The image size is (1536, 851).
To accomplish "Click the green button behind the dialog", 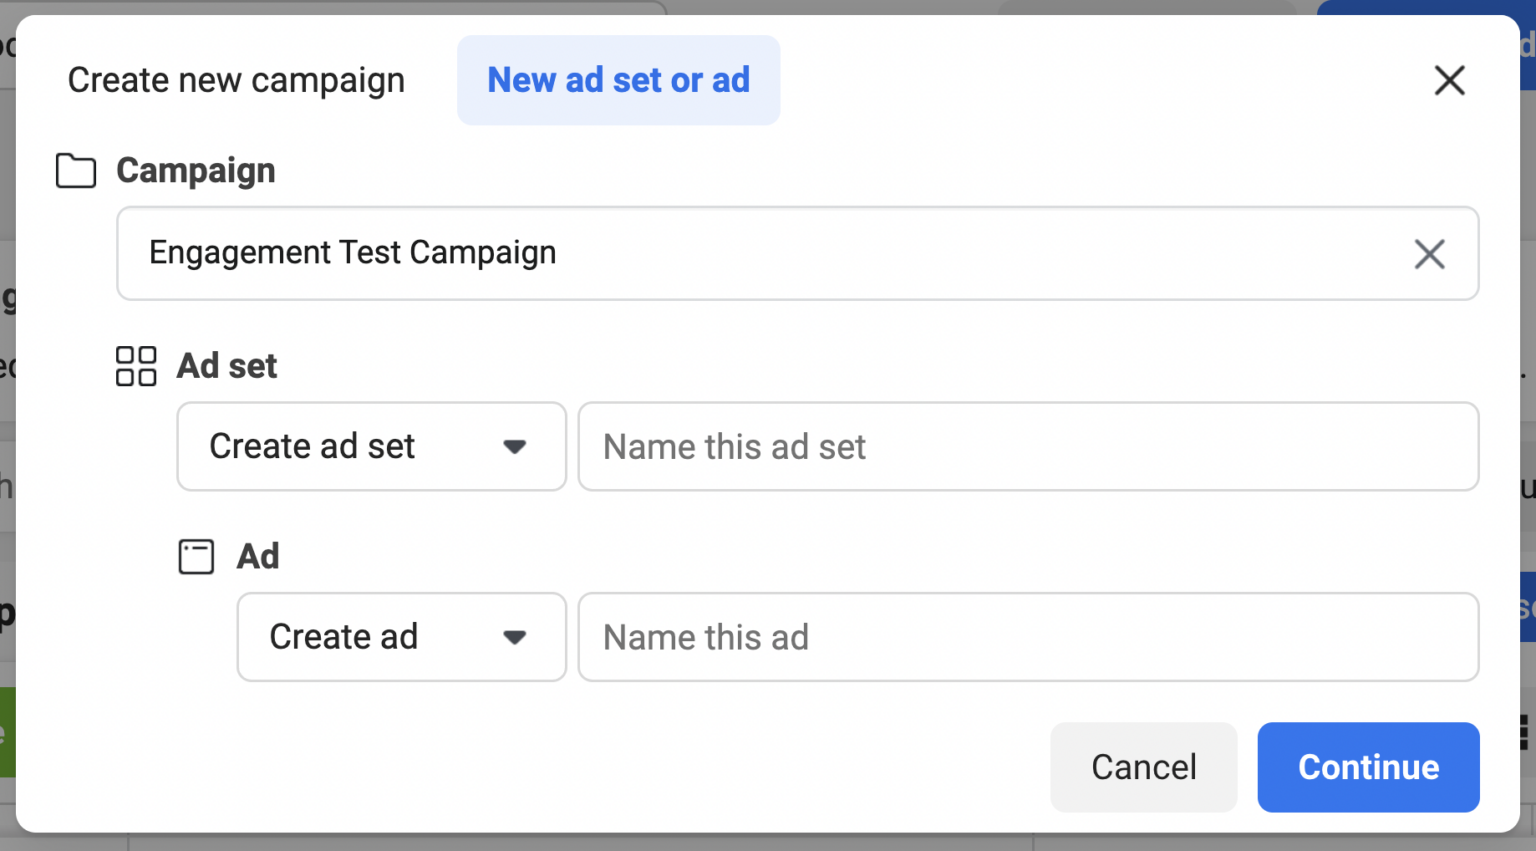I will click(6, 734).
